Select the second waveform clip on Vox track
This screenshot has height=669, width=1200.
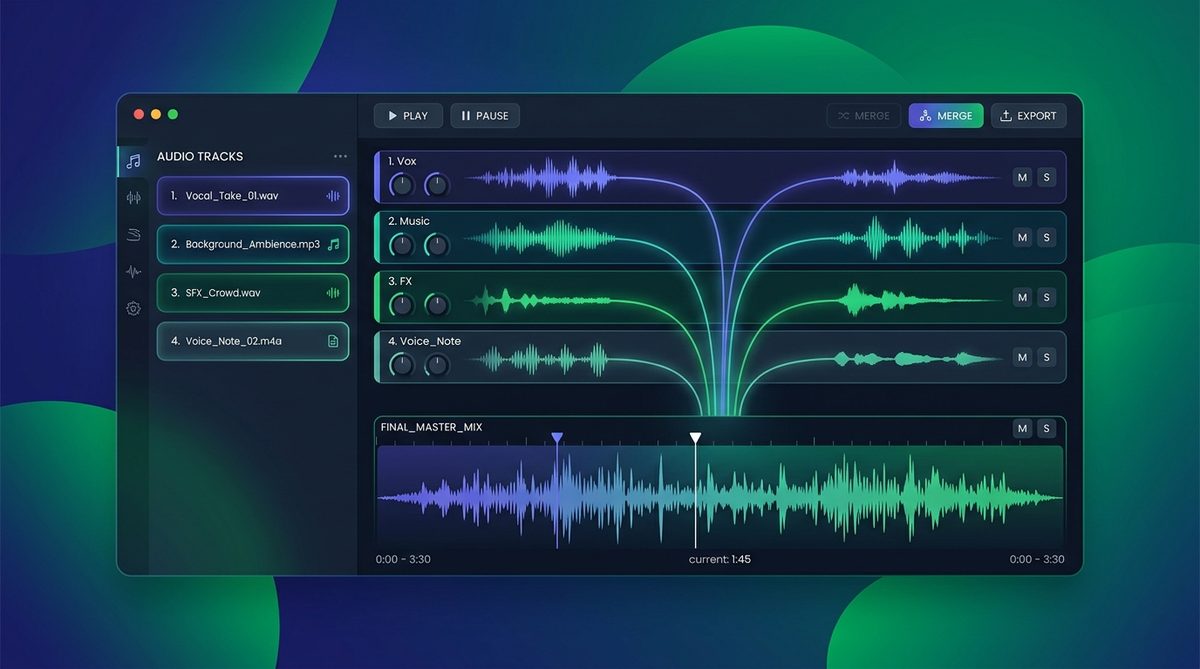pyautogui.click(x=915, y=178)
